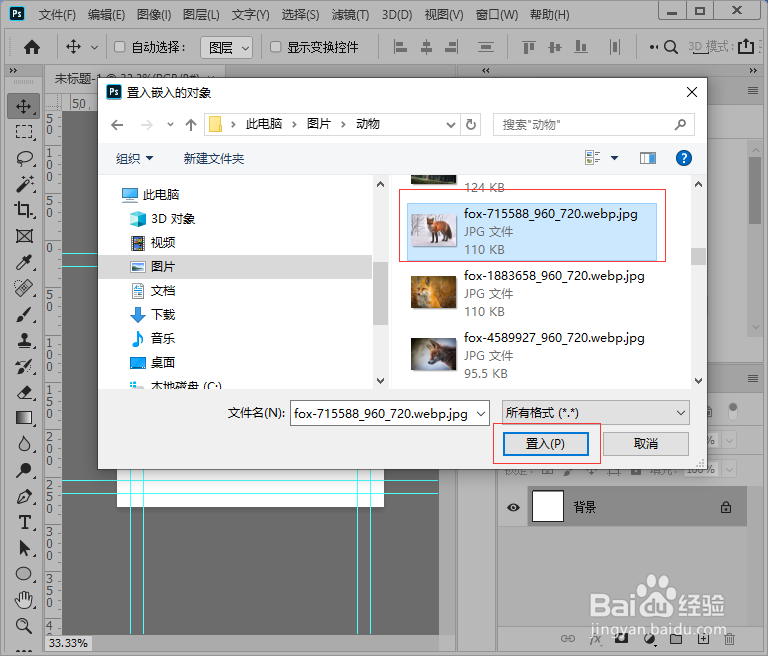Hide the 背景 layer with eye icon
The image size is (768, 656).
513,507
